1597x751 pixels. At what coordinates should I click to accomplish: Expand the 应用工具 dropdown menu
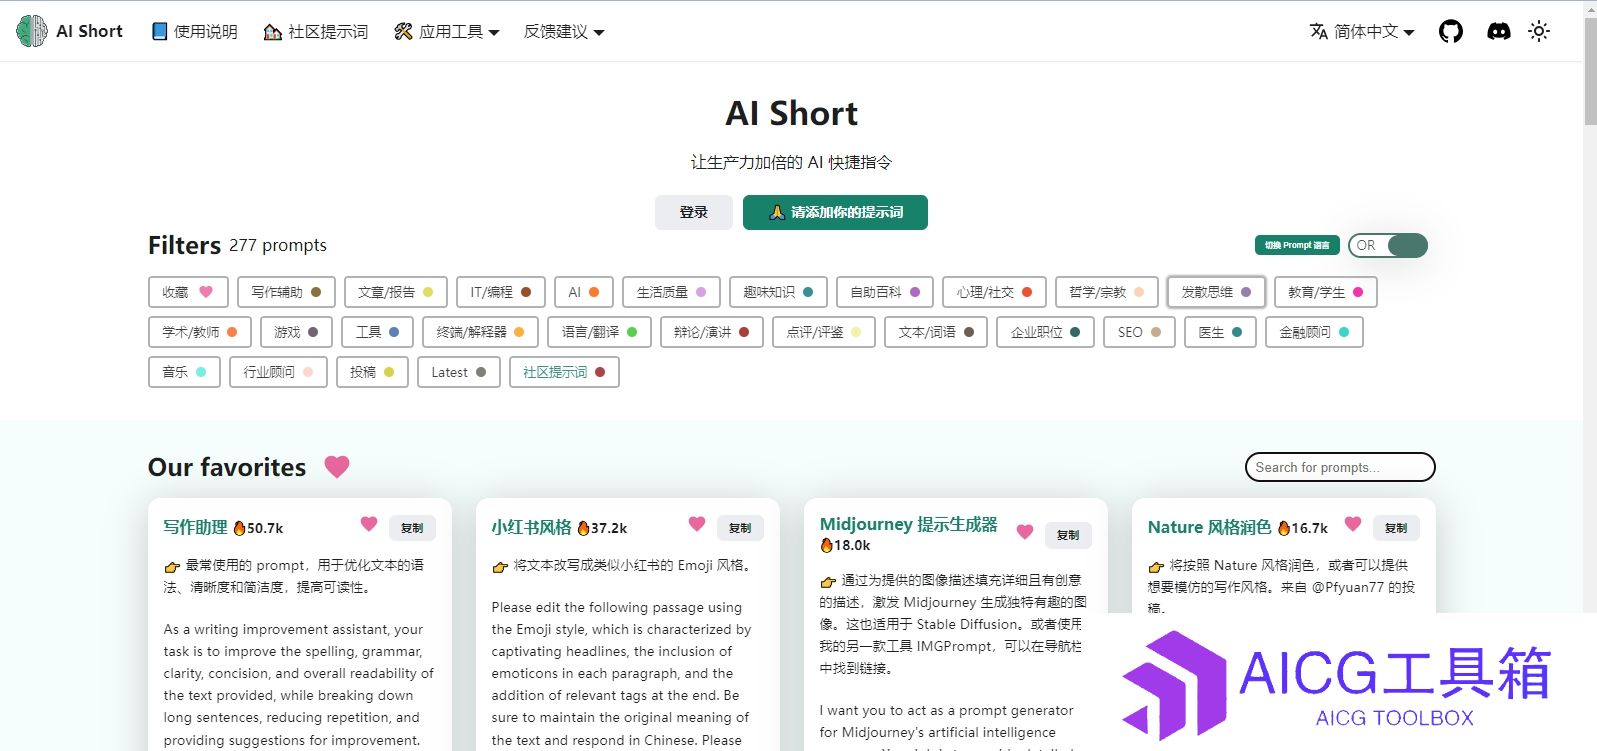[x=446, y=31]
